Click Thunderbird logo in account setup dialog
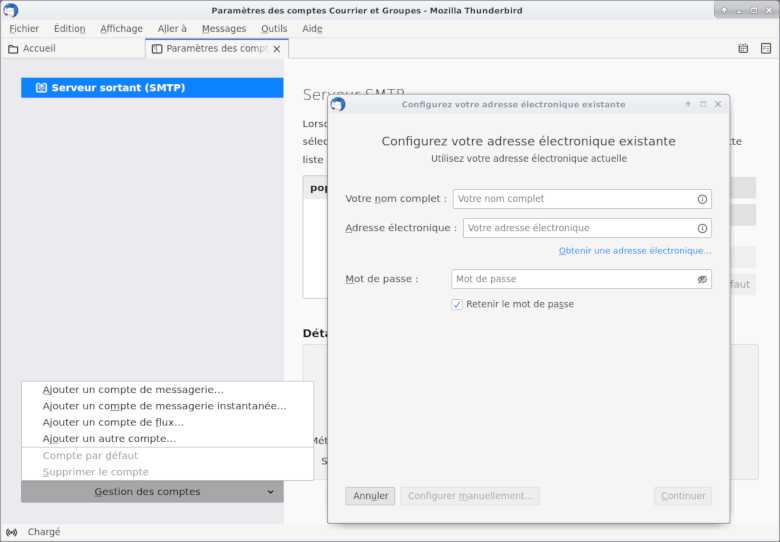The height and width of the screenshot is (542, 780). [338, 104]
